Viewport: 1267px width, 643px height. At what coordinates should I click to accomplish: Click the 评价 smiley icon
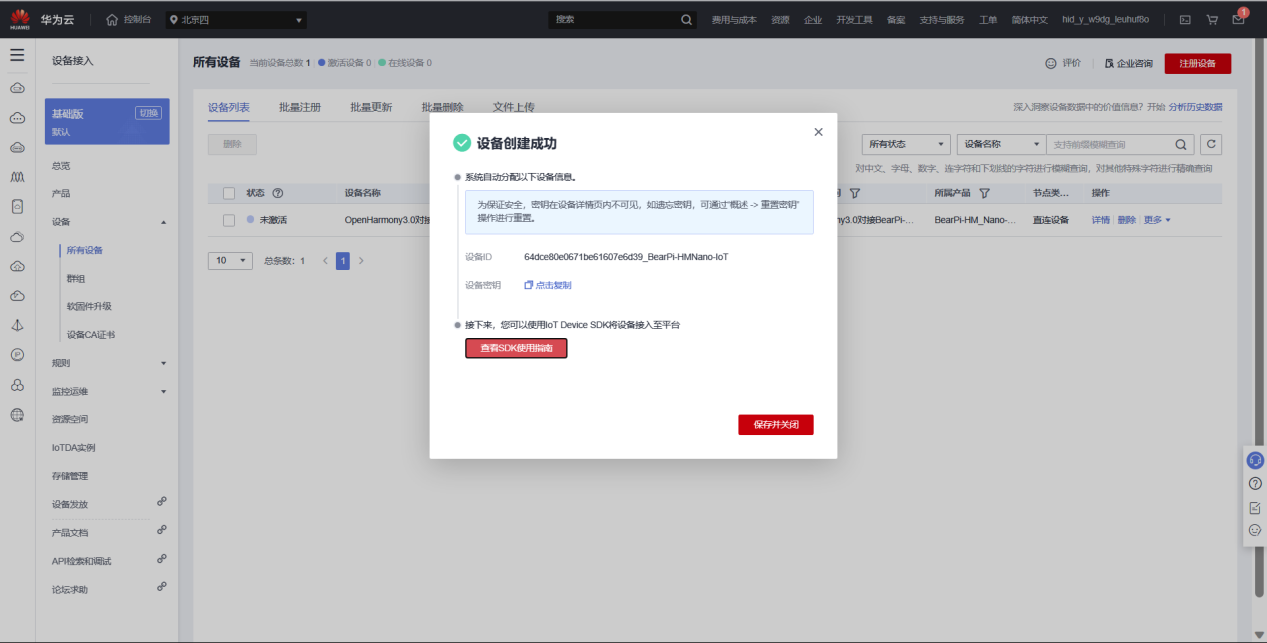pyautogui.click(x=1050, y=63)
